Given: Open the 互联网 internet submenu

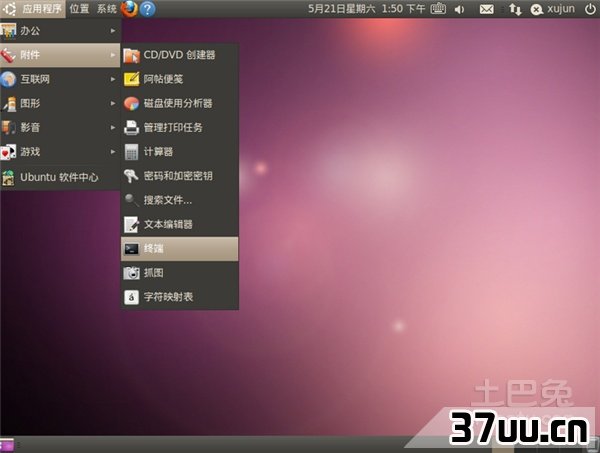Looking at the screenshot, I should coord(60,79).
